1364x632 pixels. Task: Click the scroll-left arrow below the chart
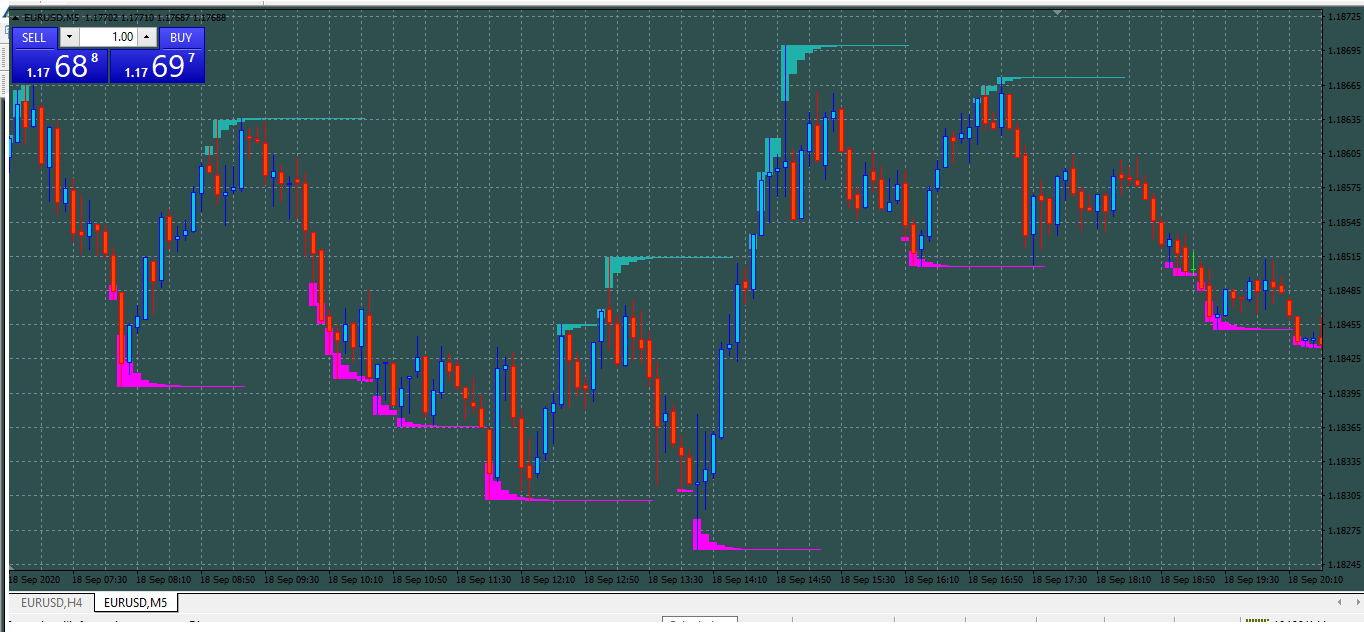point(1340,602)
